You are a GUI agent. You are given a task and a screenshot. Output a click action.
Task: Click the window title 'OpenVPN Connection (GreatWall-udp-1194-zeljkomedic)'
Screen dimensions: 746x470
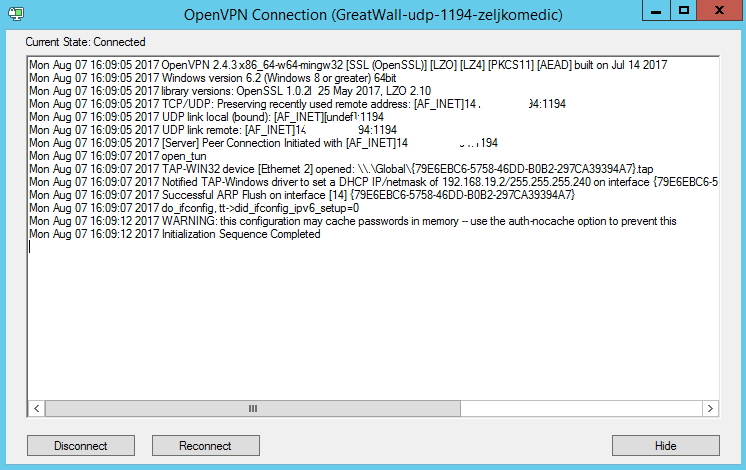pyautogui.click(x=373, y=15)
